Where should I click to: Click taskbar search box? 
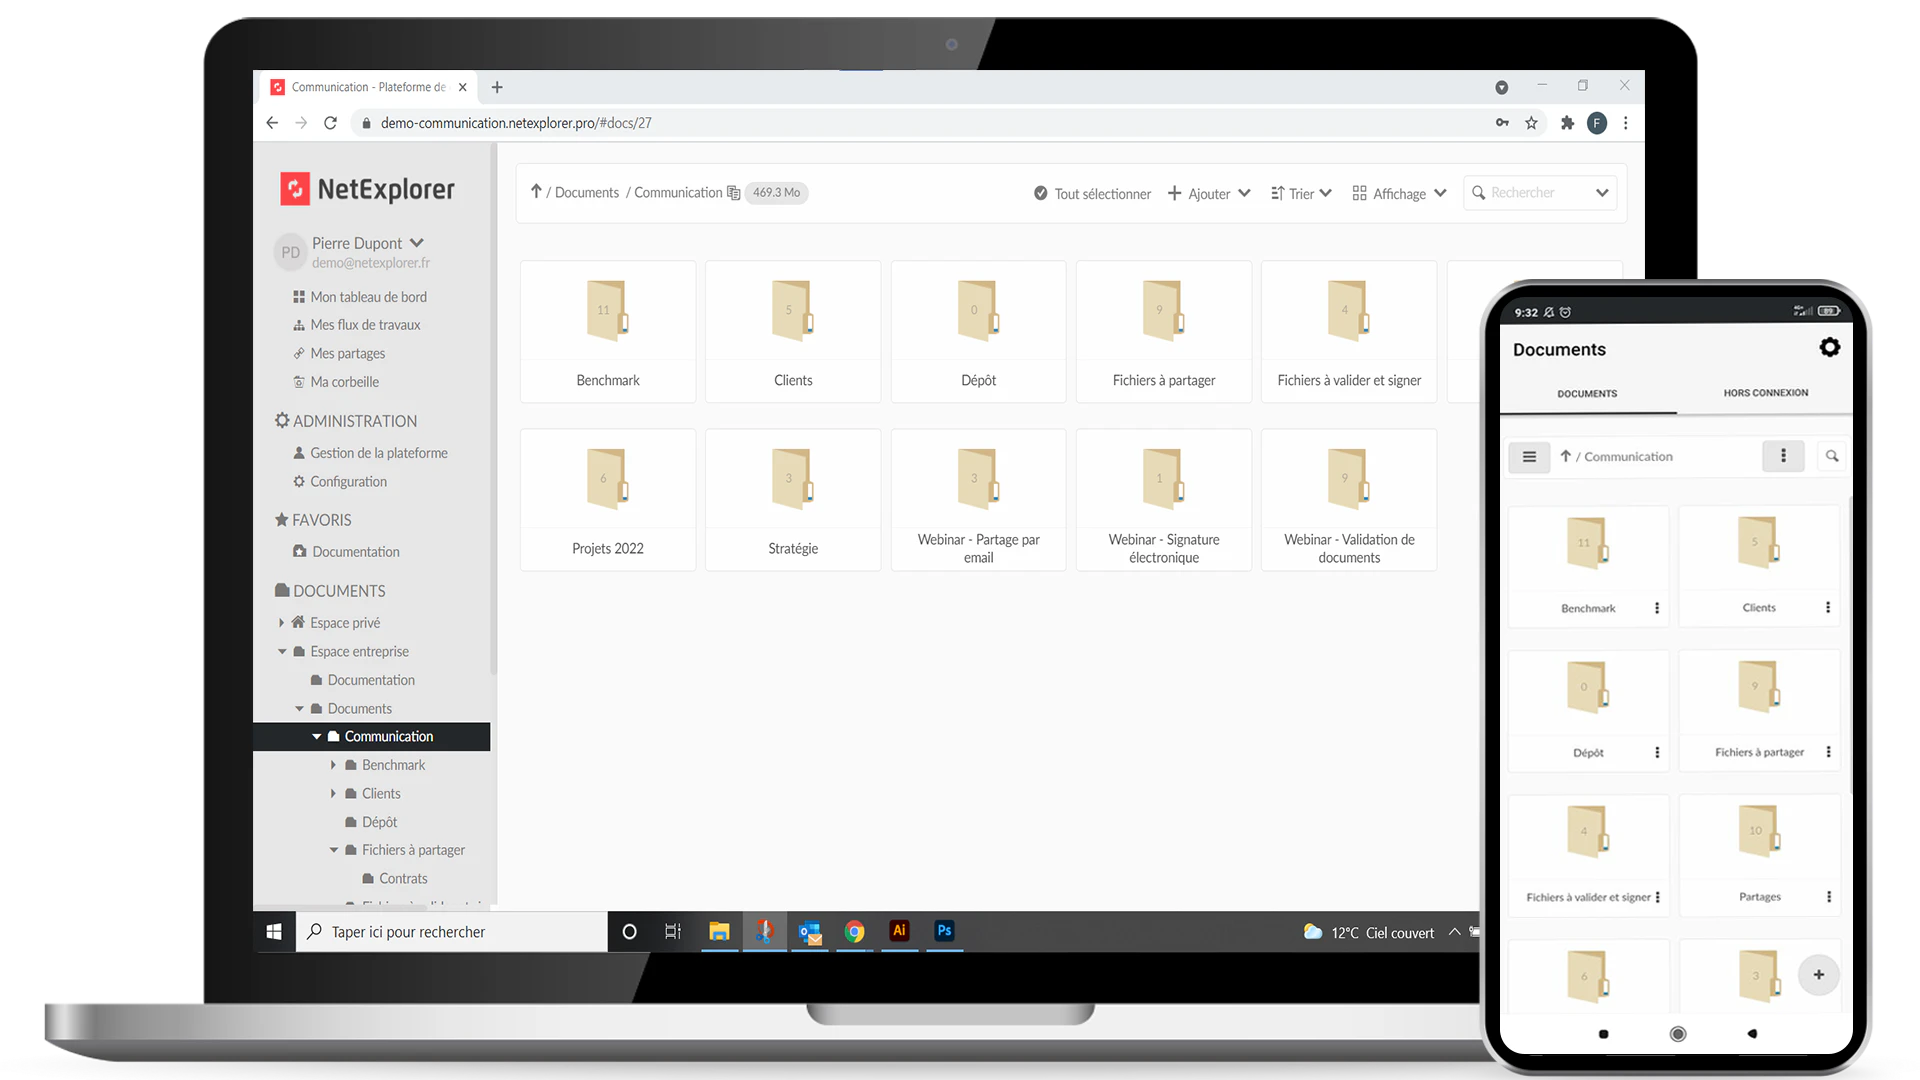click(x=452, y=932)
